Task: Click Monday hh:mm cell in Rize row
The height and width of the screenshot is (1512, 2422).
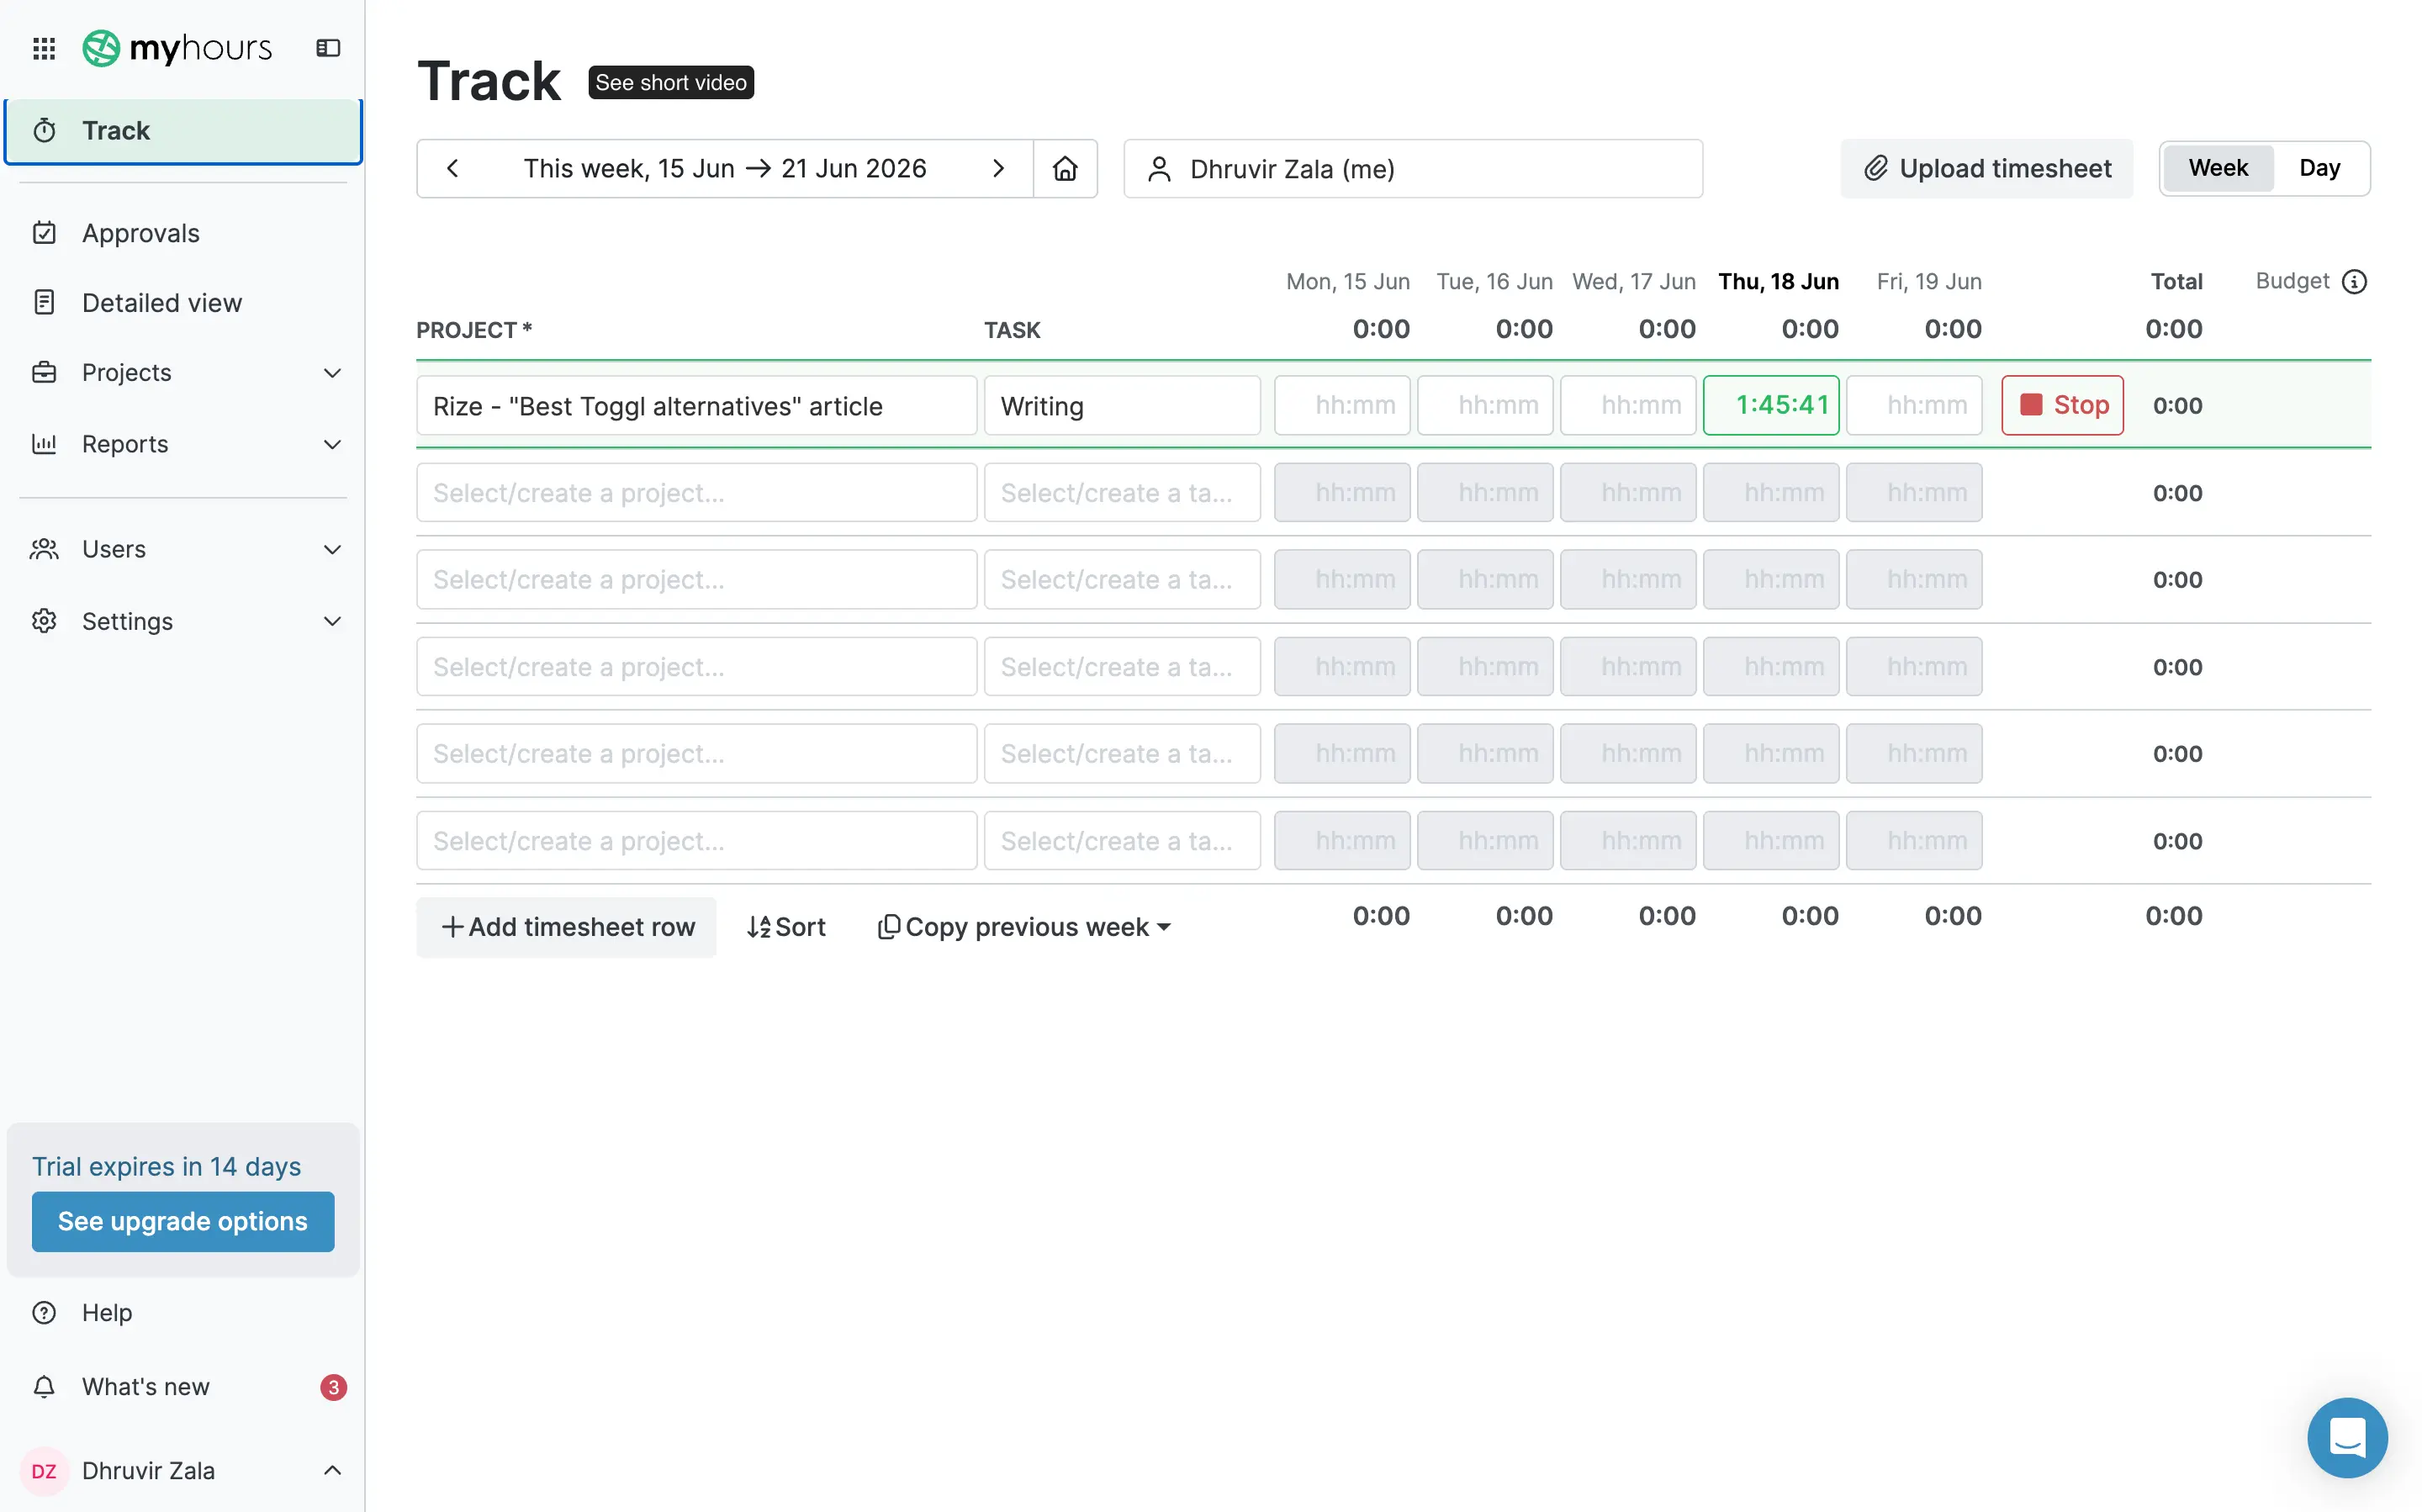Action: tap(1341, 405)
